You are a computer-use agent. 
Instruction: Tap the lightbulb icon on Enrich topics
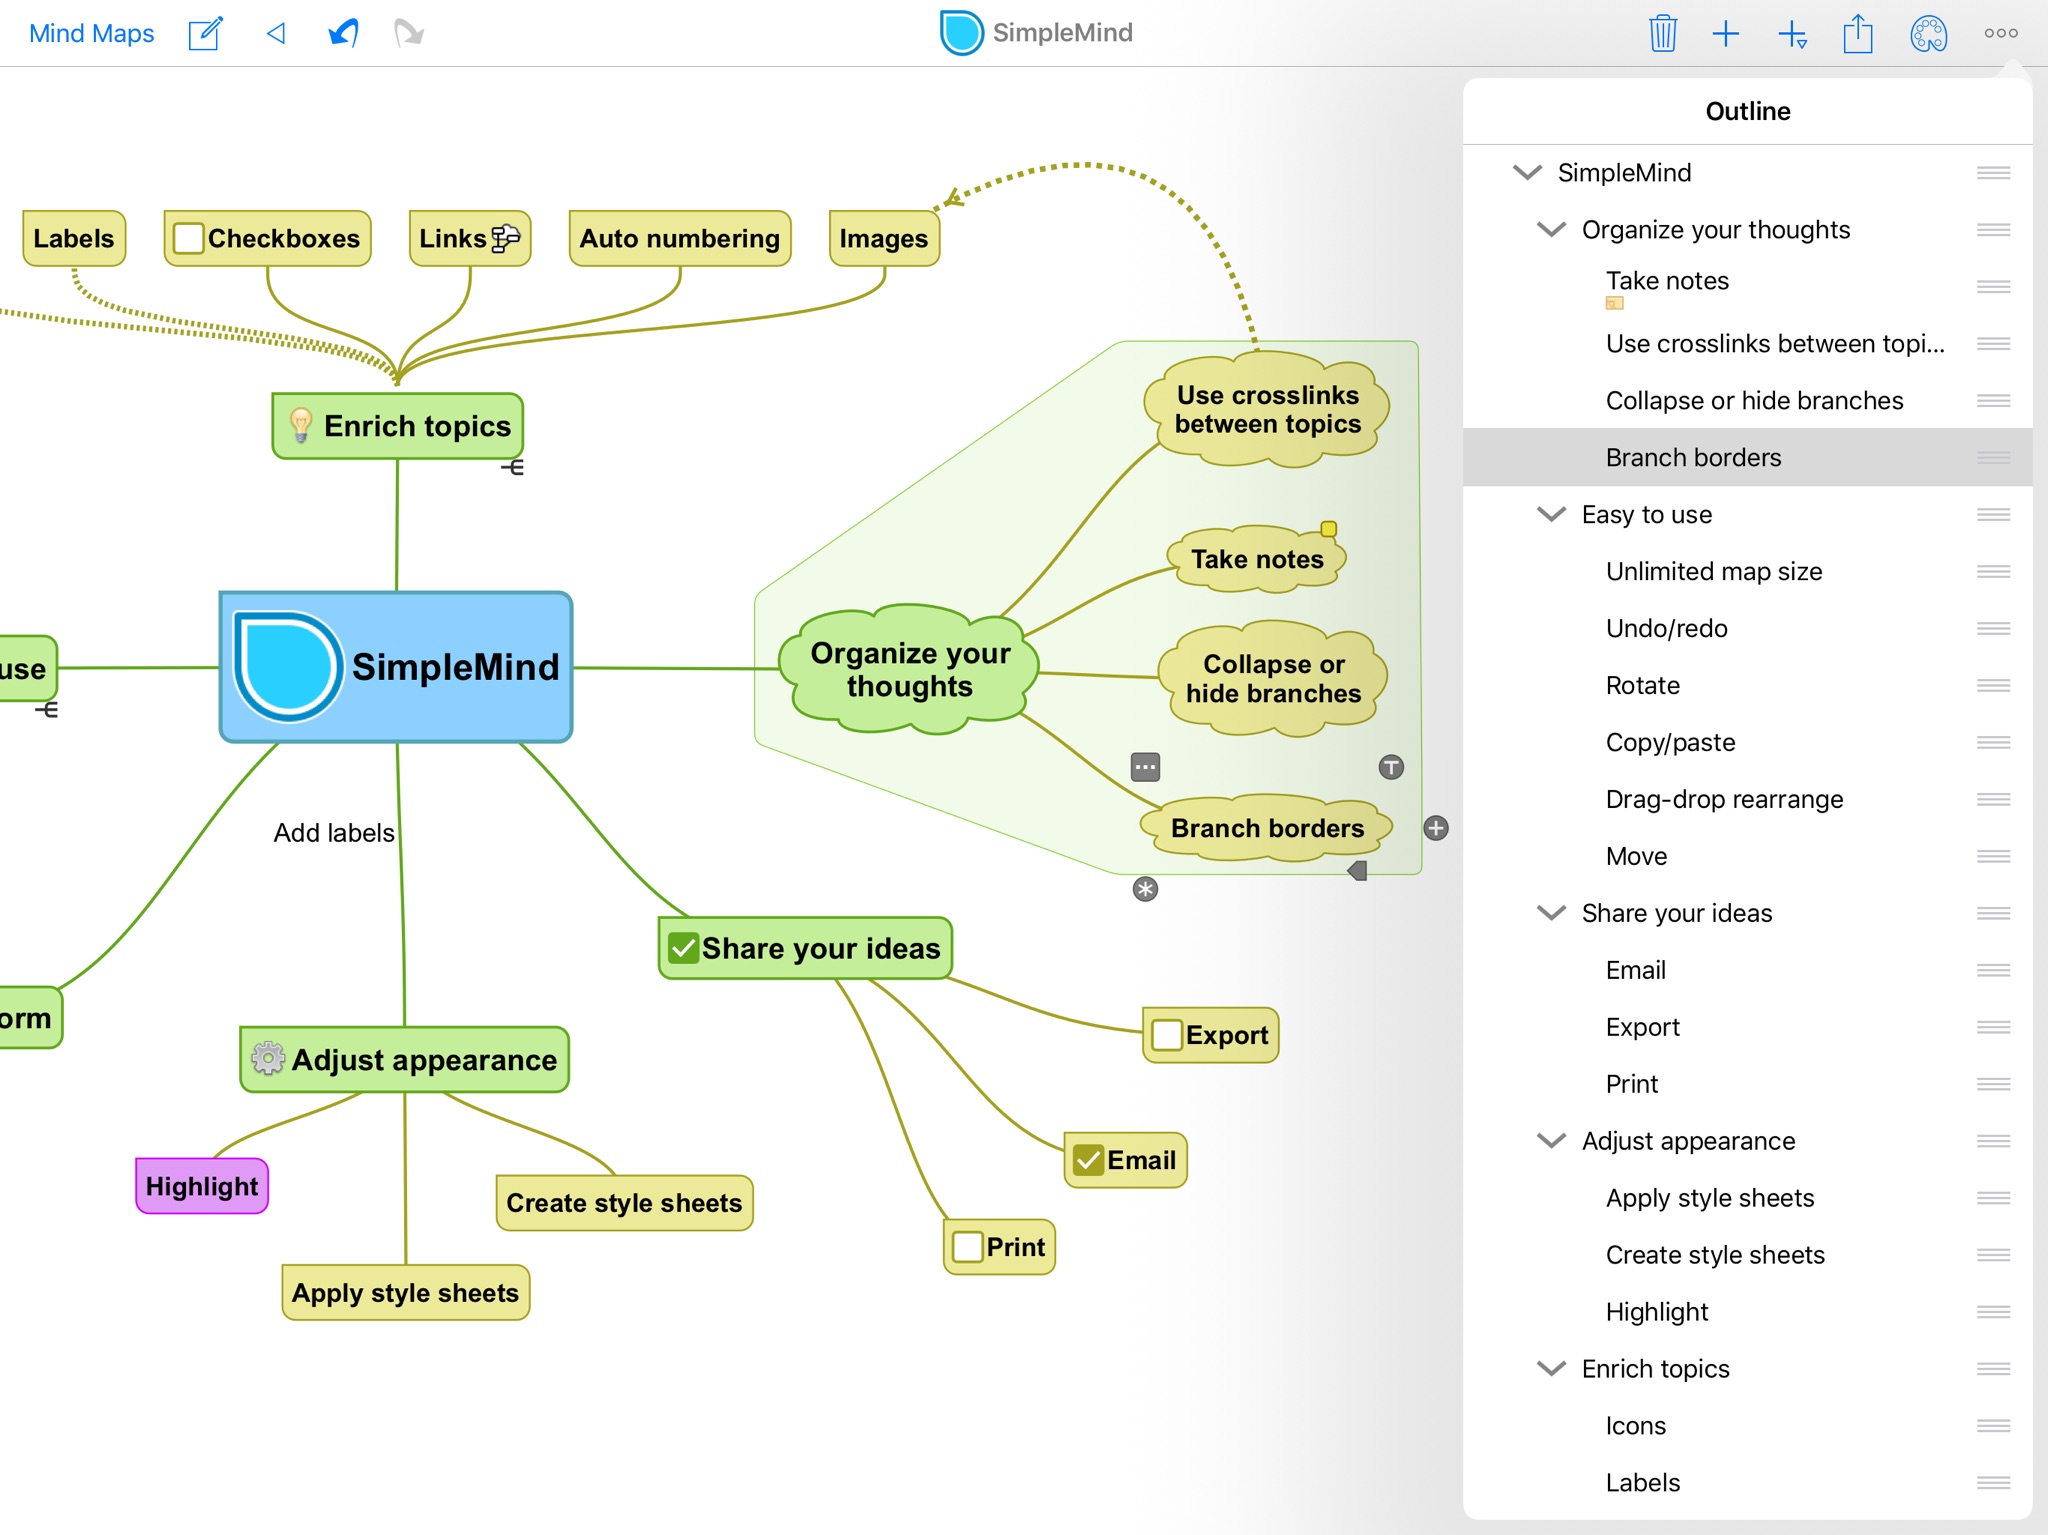[x=300, y=425]
